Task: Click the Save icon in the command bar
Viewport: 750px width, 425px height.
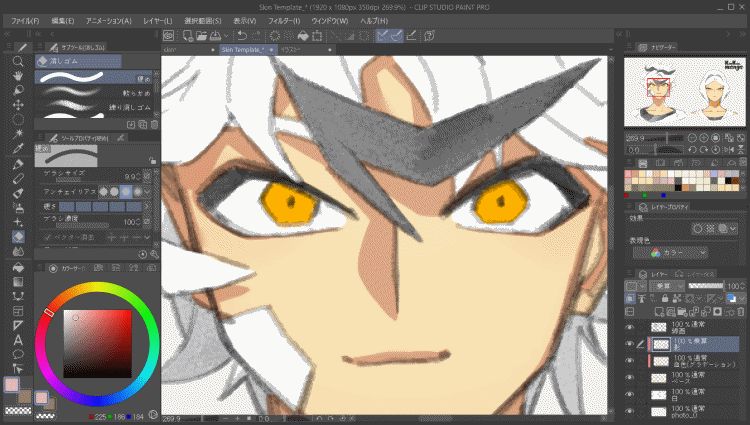Action: pyautogui.click(x=215, y=36)
